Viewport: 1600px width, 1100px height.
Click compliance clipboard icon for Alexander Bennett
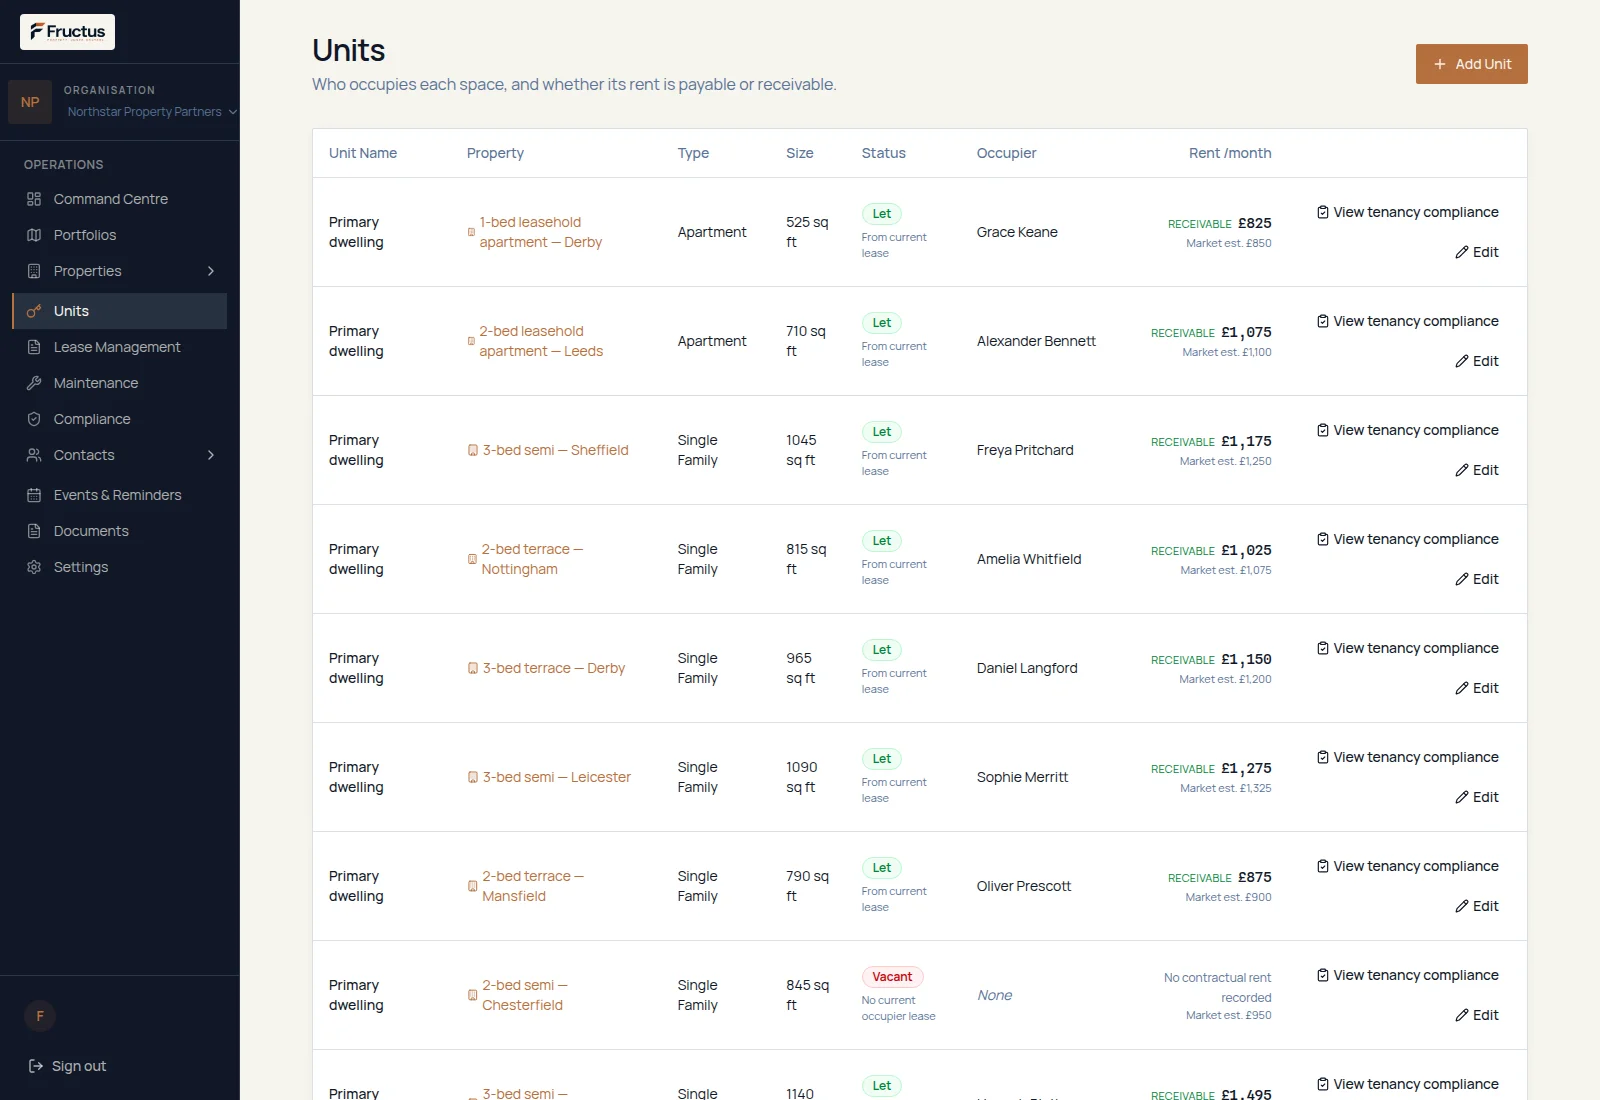(1323, 321)
